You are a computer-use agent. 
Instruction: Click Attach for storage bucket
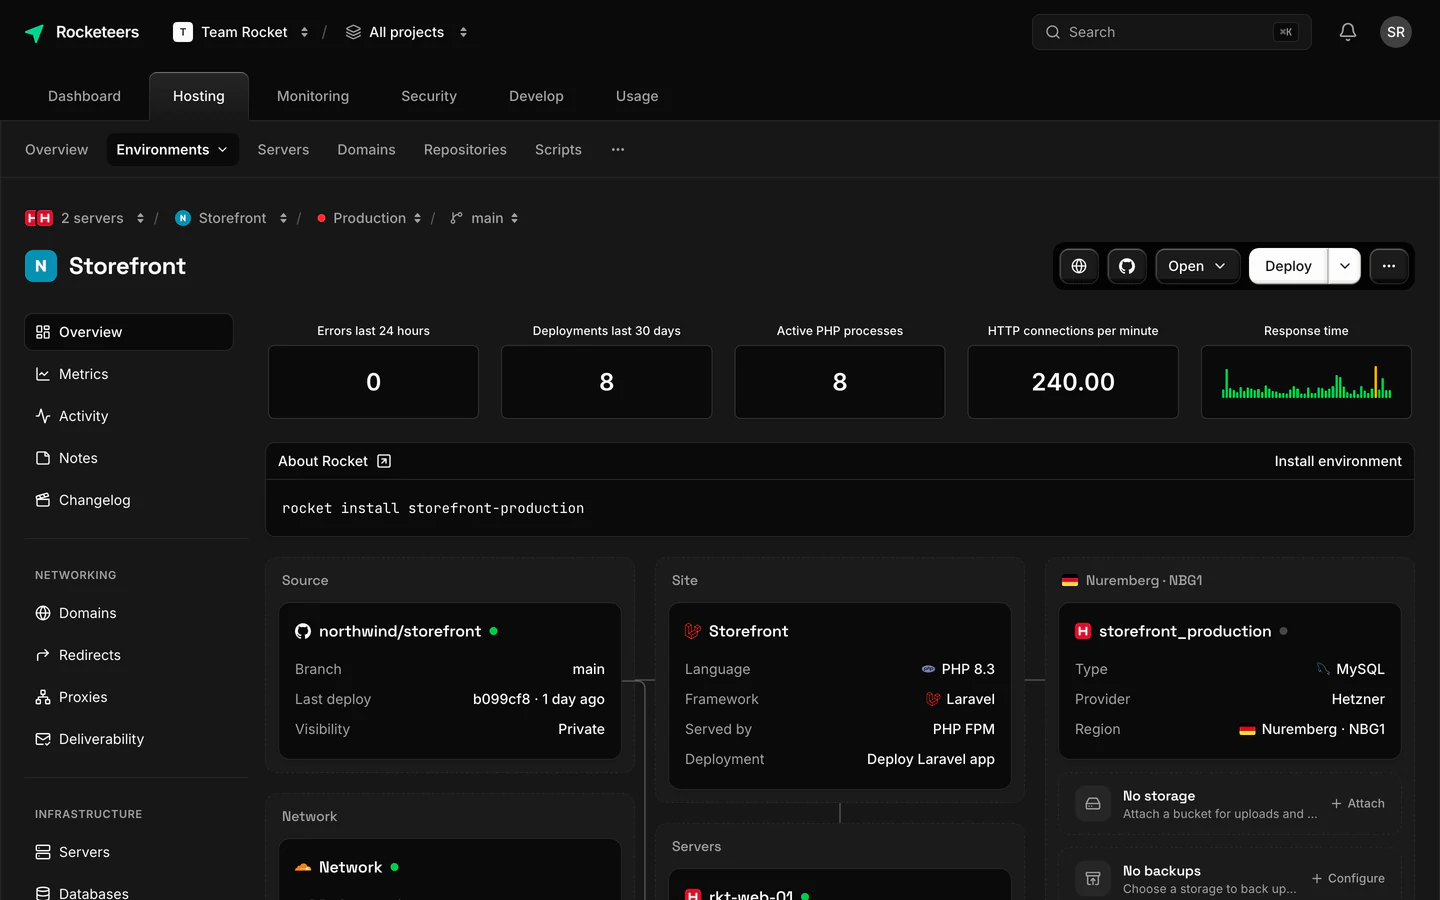tap(1358, 803)
